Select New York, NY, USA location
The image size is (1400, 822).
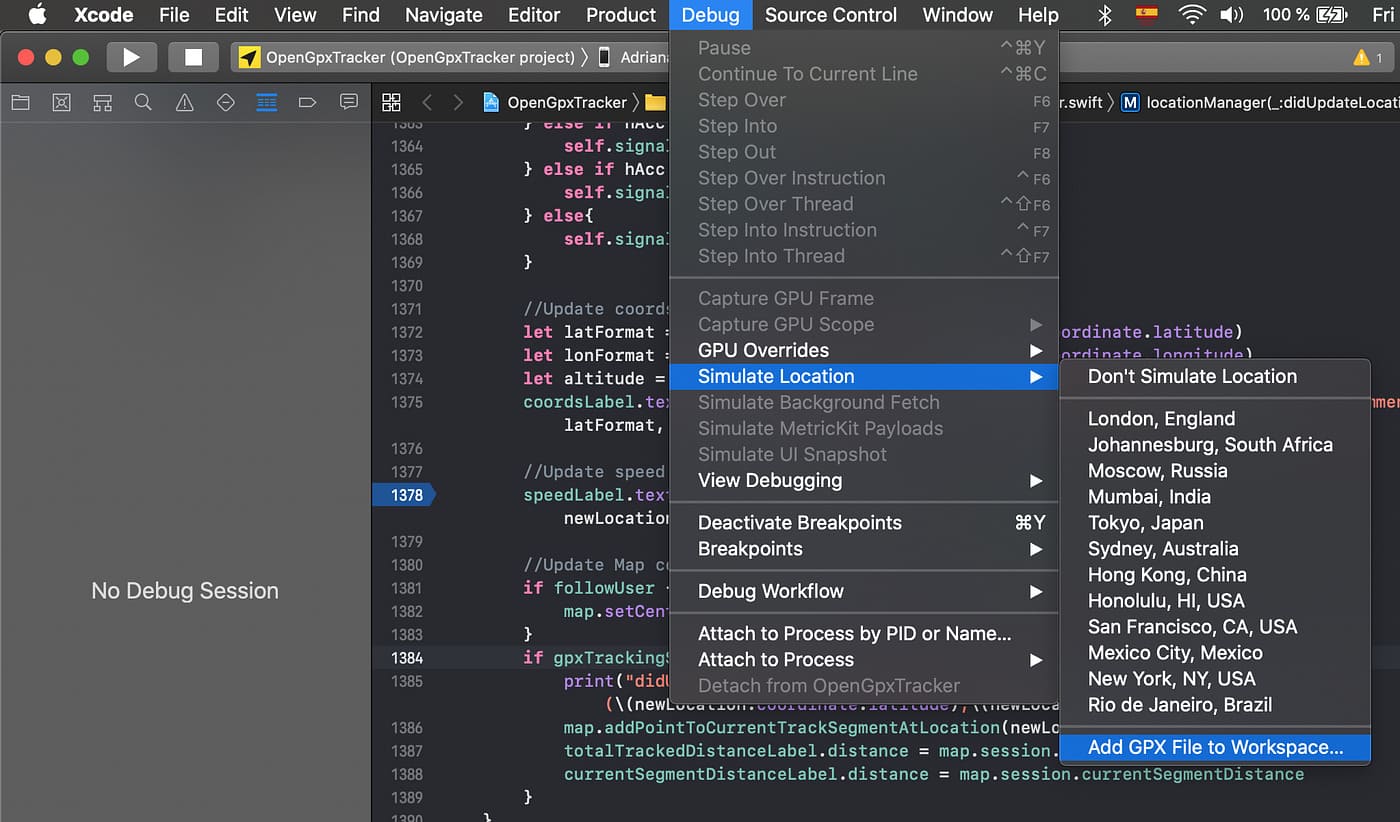click(x=1215, y=678)
